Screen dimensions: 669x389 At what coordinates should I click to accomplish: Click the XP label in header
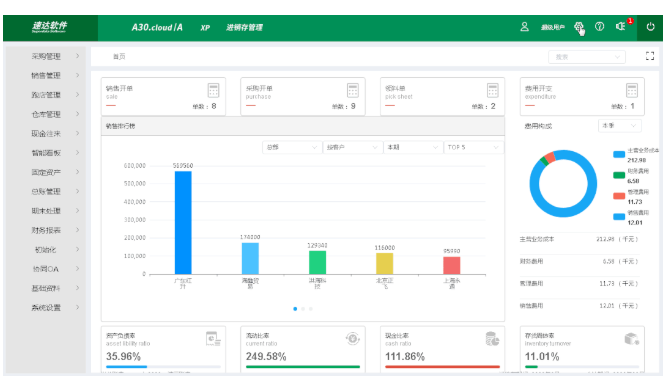click(x=205, y=28)
